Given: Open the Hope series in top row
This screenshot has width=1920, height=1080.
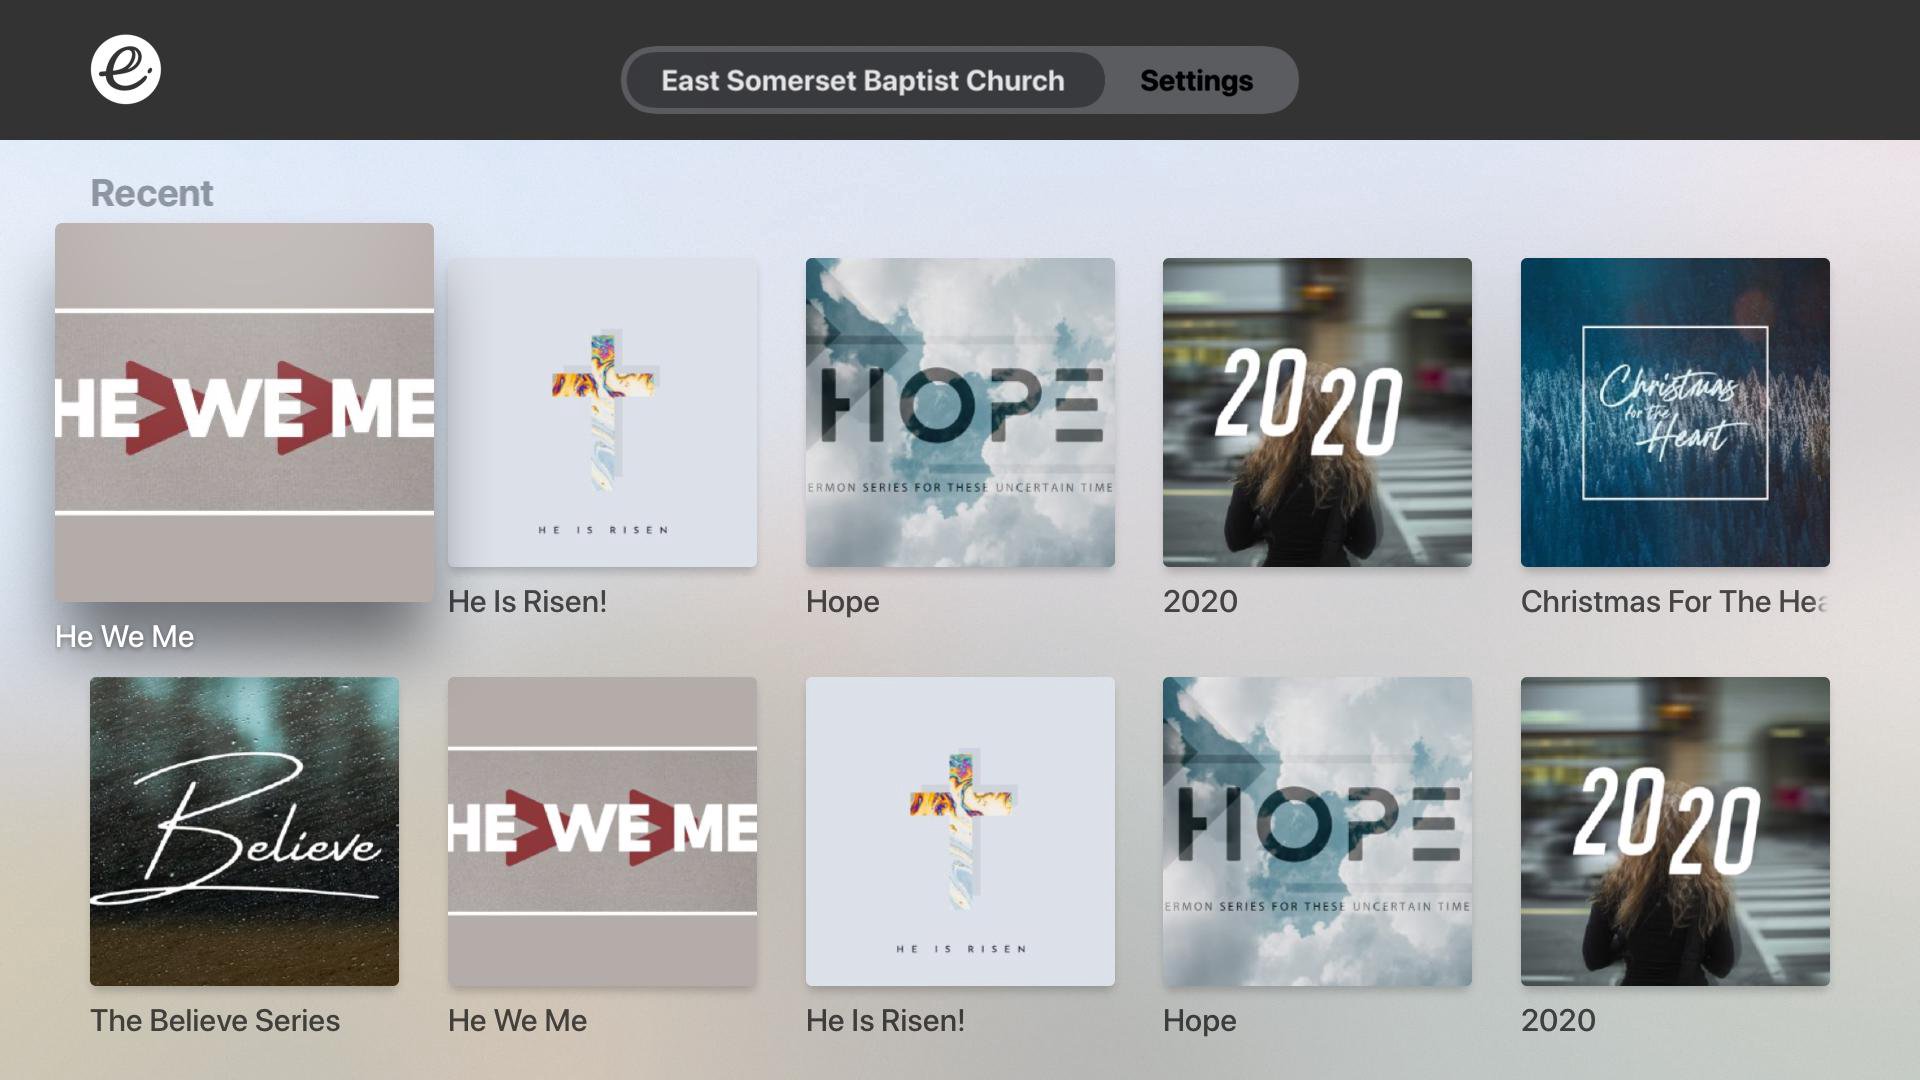Looking at the screenshot, I should (960, 412).
